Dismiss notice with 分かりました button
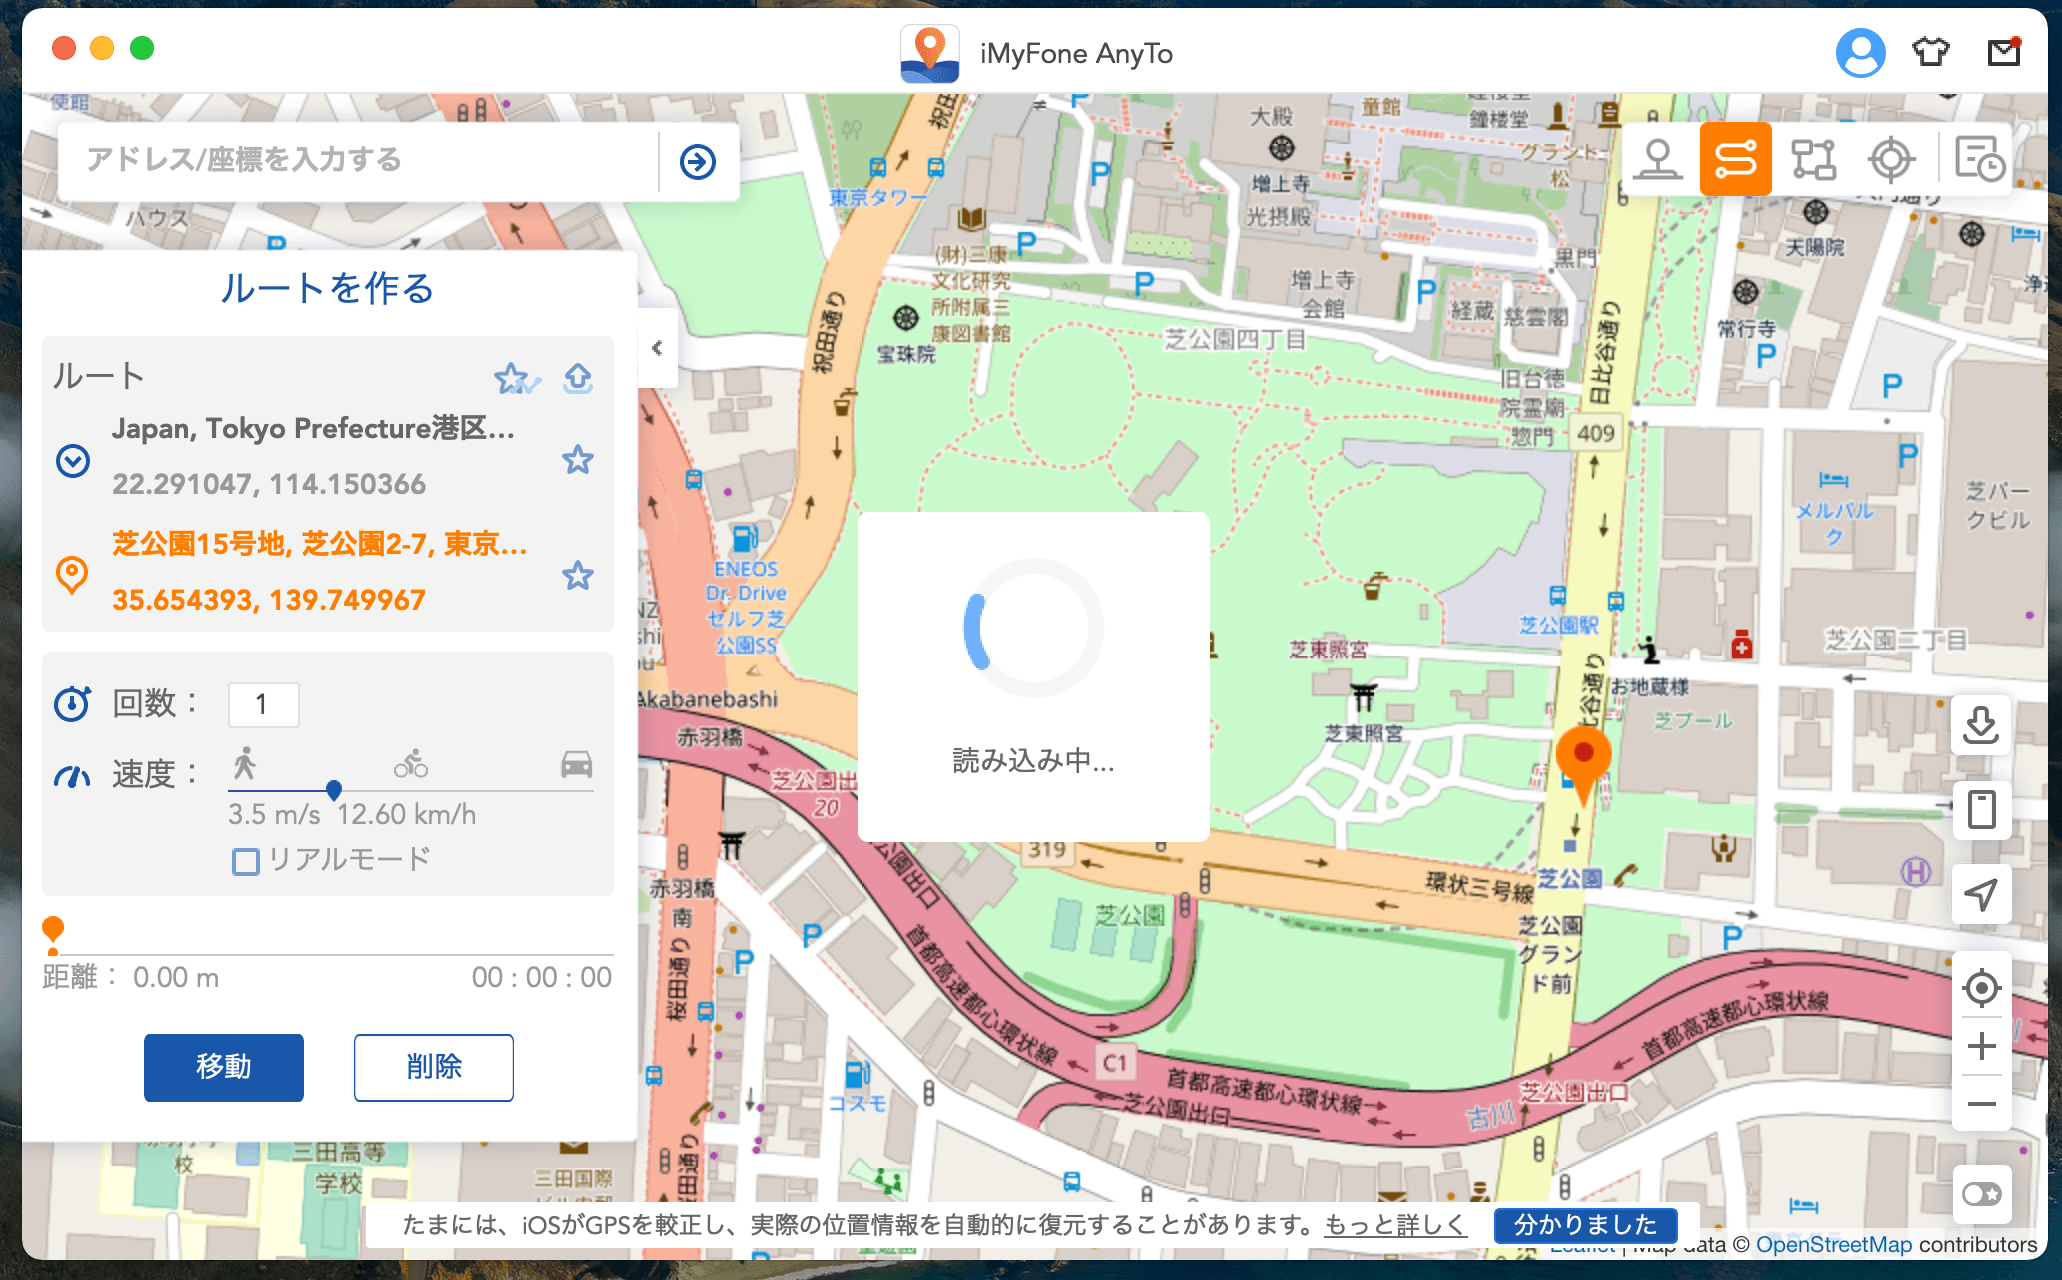This screenshot has width=2062, height=1280. [1585, 1224]
